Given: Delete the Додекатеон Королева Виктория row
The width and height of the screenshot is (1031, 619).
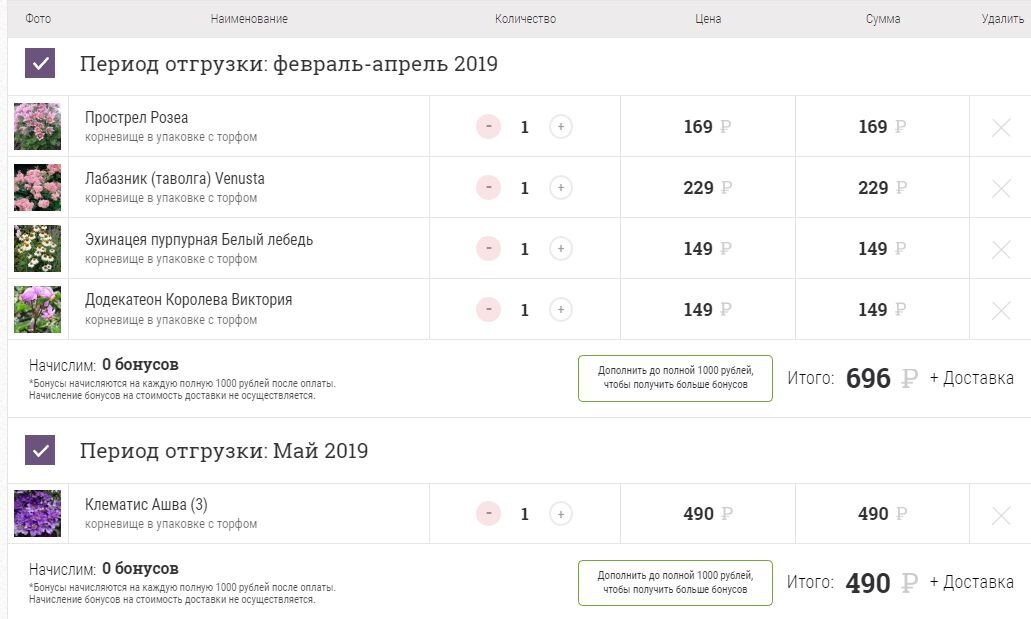Looking at the screenshot, I should (x=1003, y=309).
